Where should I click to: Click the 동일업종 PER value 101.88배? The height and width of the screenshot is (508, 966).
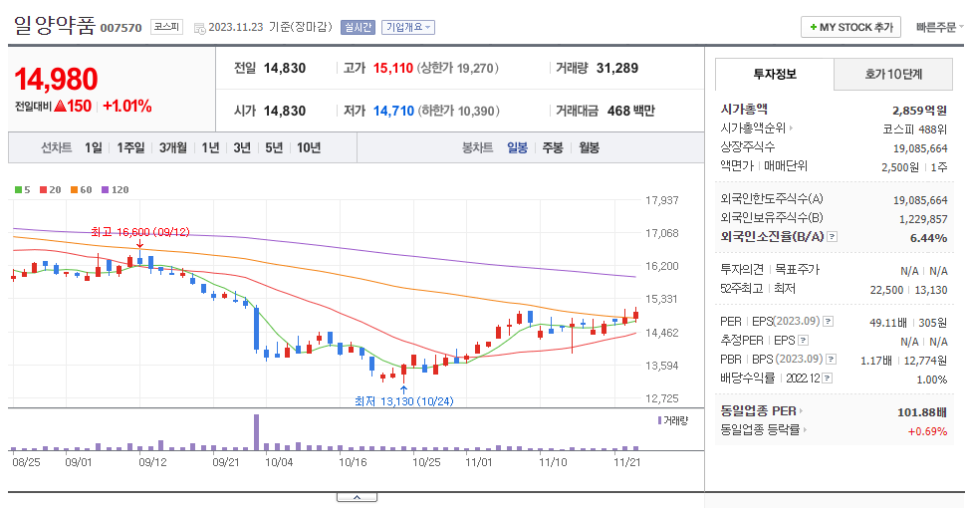pyautogui.click(x=922, y=412)
